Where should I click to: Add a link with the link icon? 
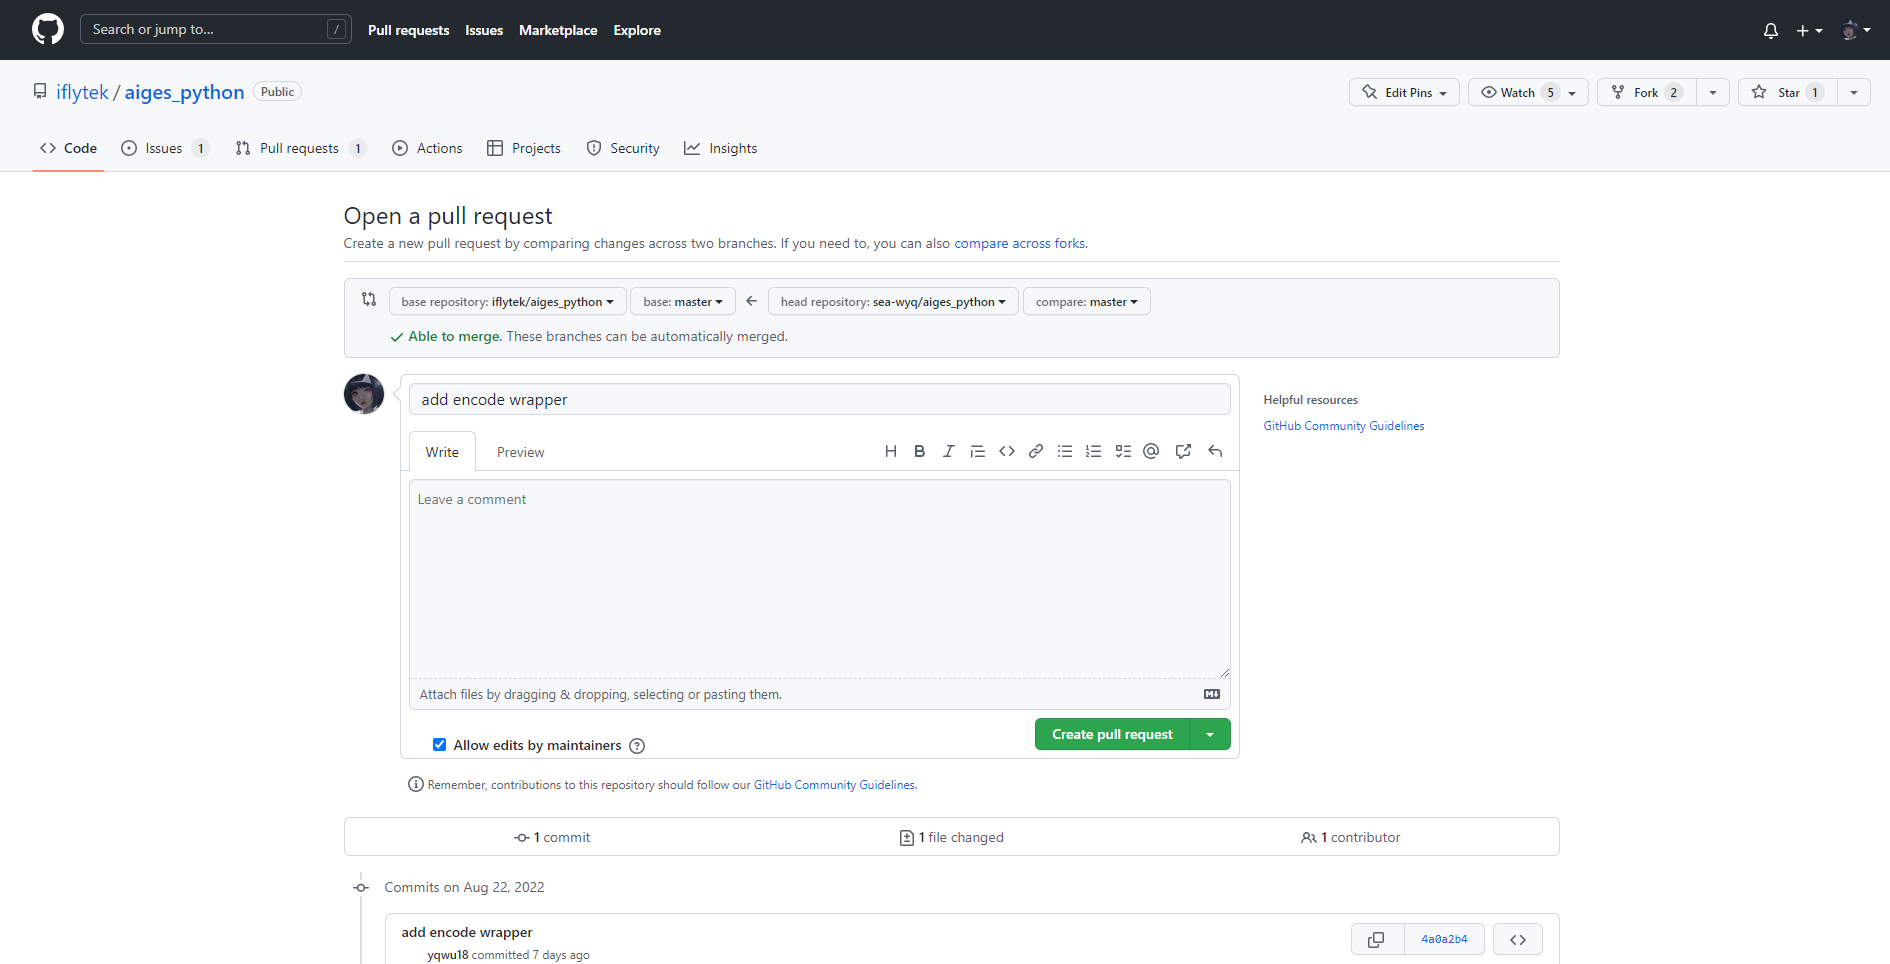1036,451
